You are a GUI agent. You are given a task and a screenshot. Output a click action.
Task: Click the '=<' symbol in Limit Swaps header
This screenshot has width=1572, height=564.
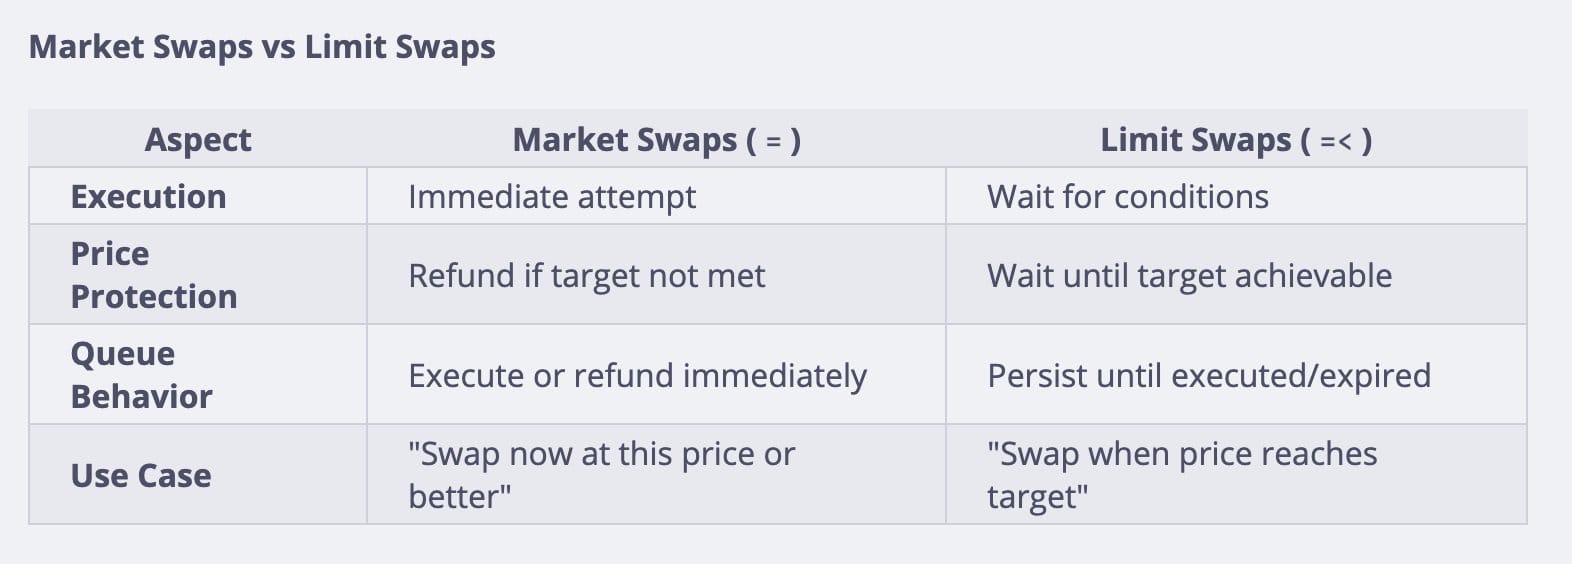pos(1336,141)
